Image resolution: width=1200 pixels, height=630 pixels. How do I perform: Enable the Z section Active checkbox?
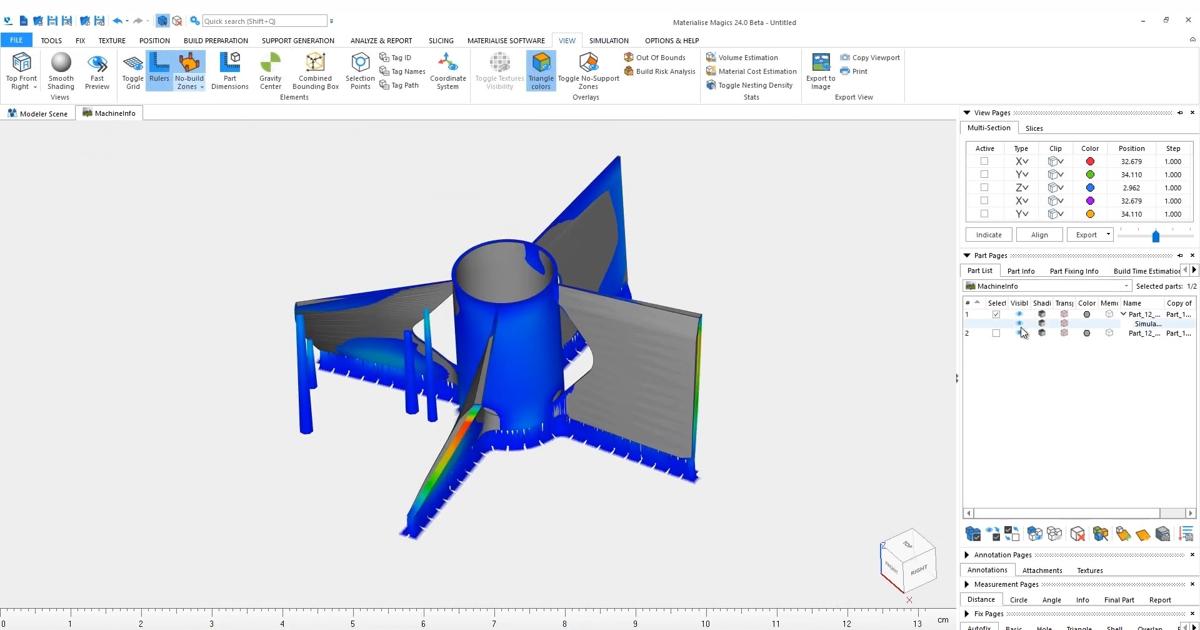[x=984, y=187]
